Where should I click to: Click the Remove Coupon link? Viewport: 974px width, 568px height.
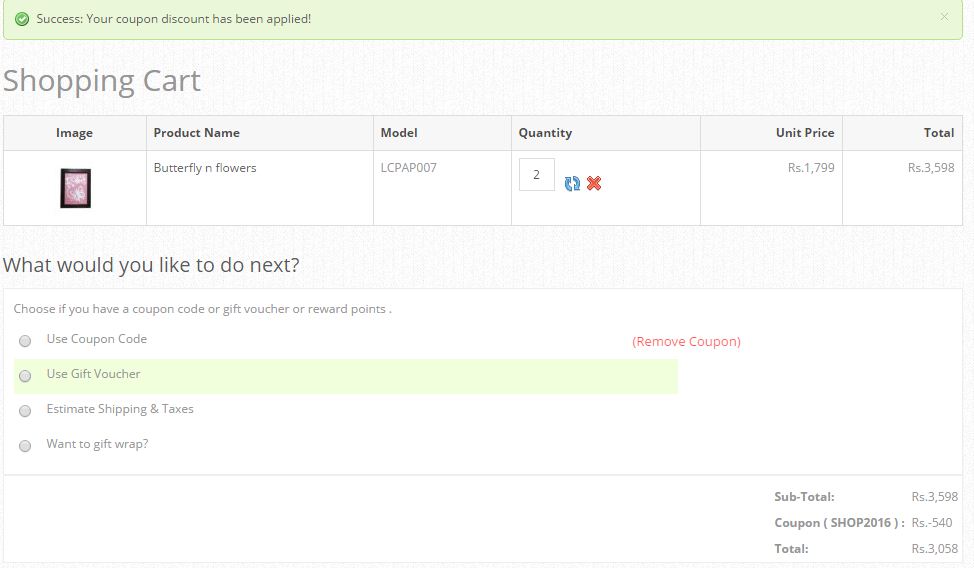686,342
